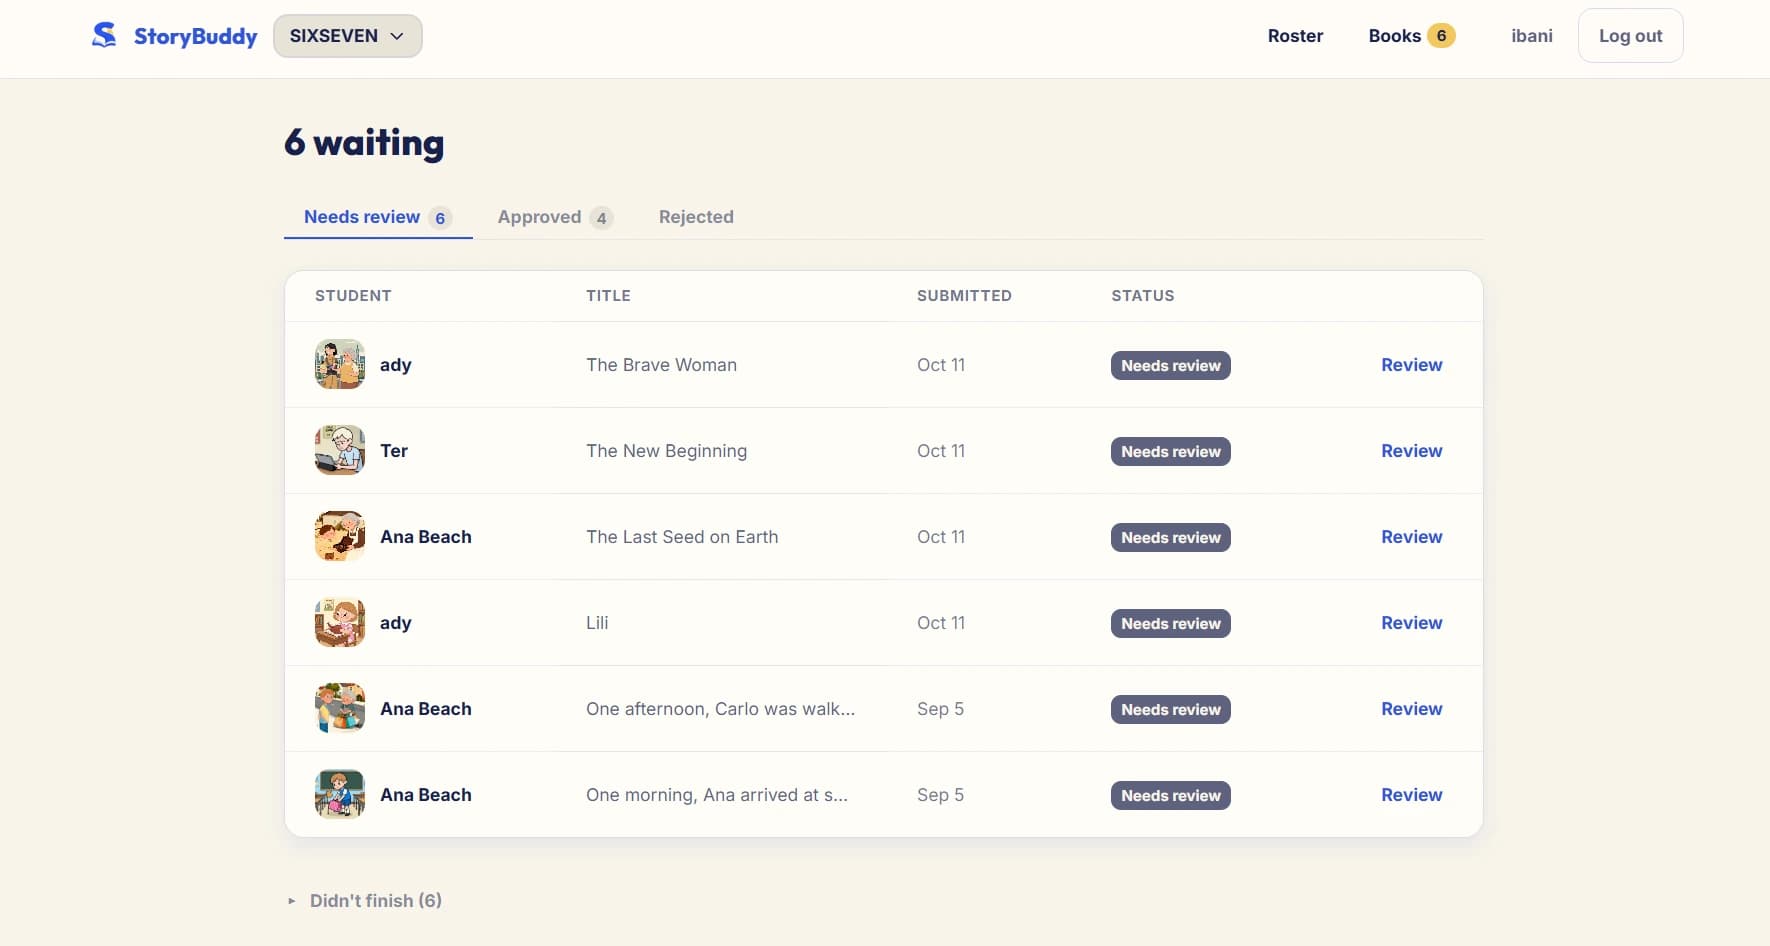Click the ibani username
This screenshot has height=946, width=1770.
[1531, 36]
